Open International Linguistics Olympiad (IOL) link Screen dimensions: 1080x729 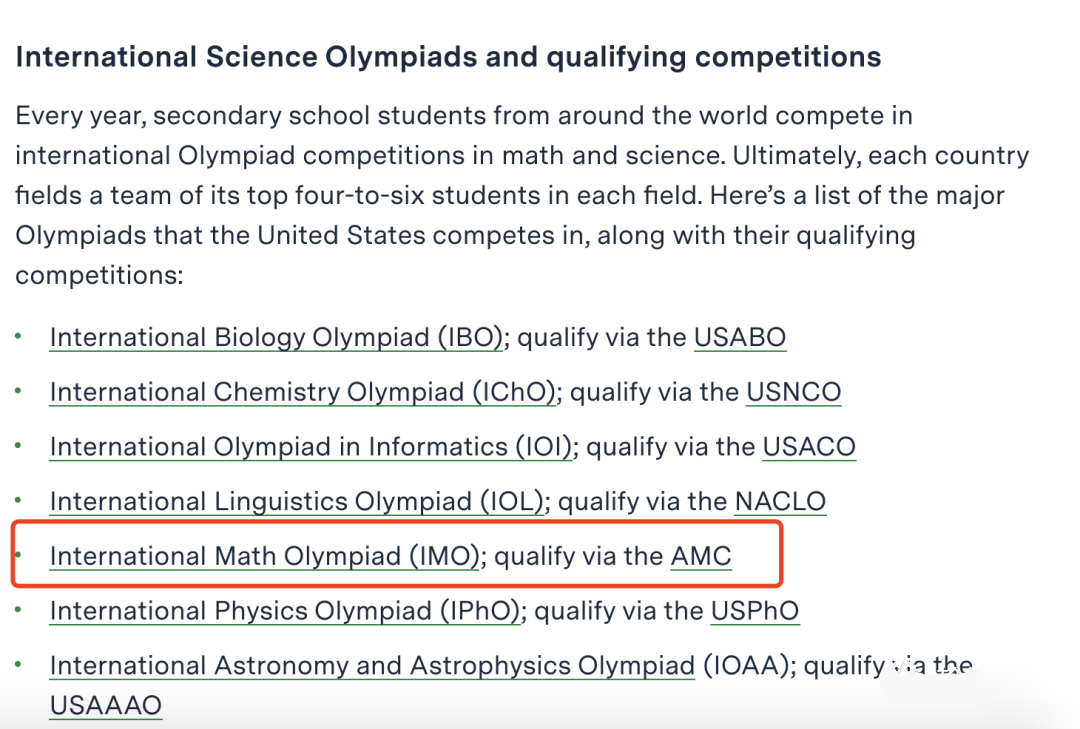pos(297,501)
